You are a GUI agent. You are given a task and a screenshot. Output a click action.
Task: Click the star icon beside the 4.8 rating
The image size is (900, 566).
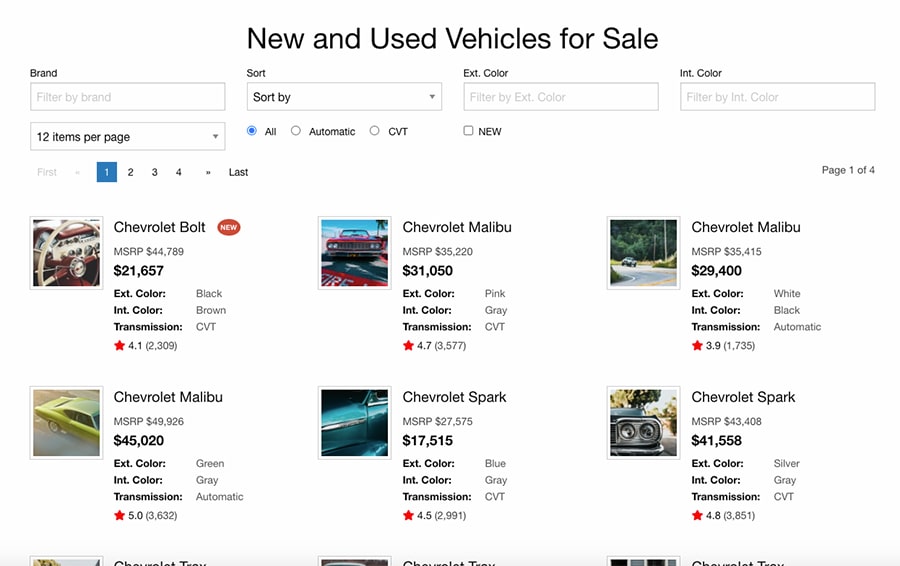tap(698, 516)
